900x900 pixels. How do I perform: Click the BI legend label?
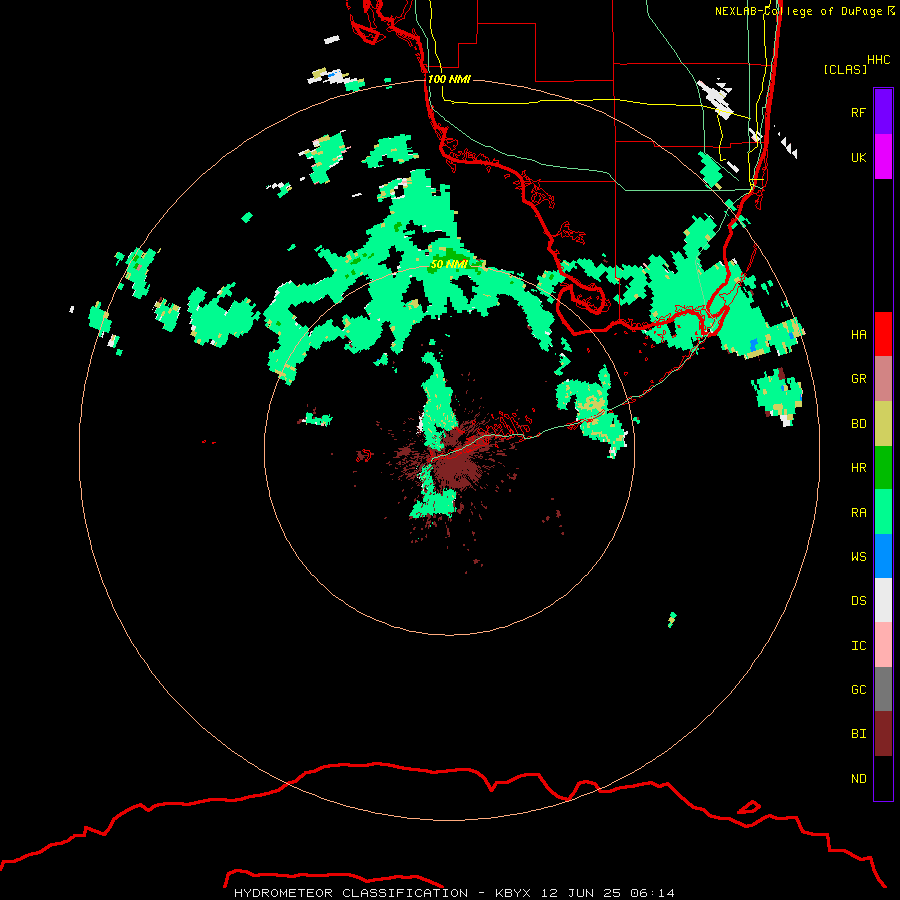click(858, 734)
